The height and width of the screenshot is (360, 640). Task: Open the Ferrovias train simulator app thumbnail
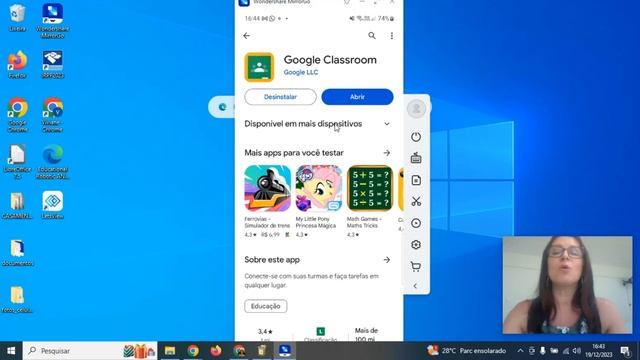[268, 188]
